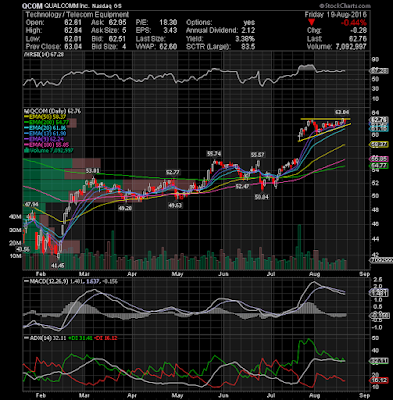
Task: Open the StockCharts.com watermark link
Action: (346, 6)
